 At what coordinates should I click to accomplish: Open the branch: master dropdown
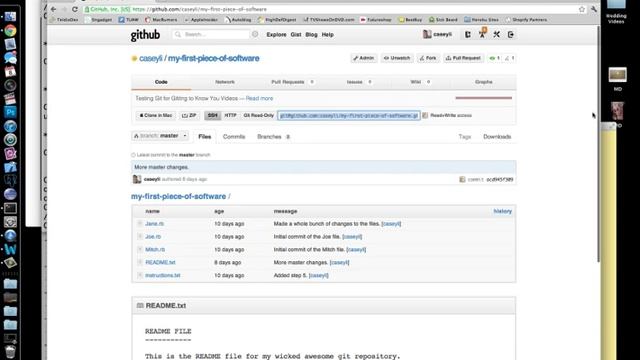coord(160,136)
